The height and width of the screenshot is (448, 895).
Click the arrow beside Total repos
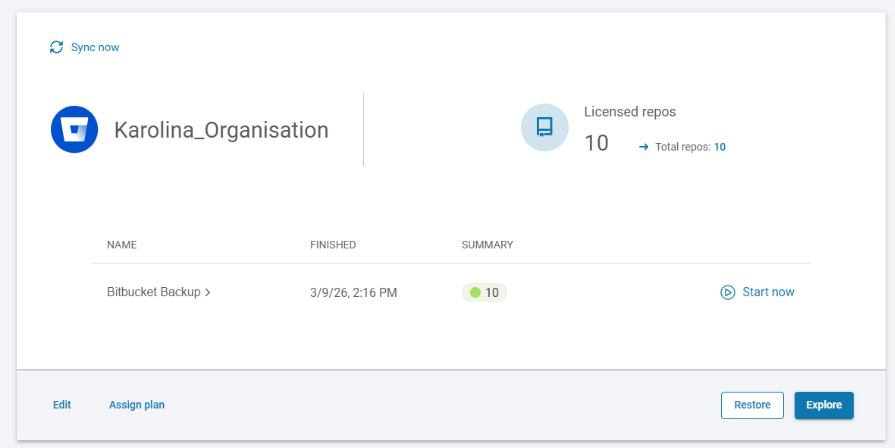point(644,147)
